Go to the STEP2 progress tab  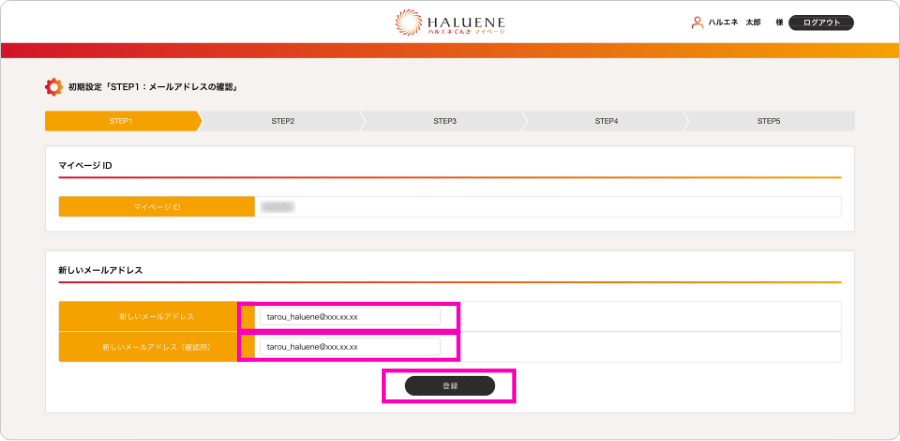[282, 121]
